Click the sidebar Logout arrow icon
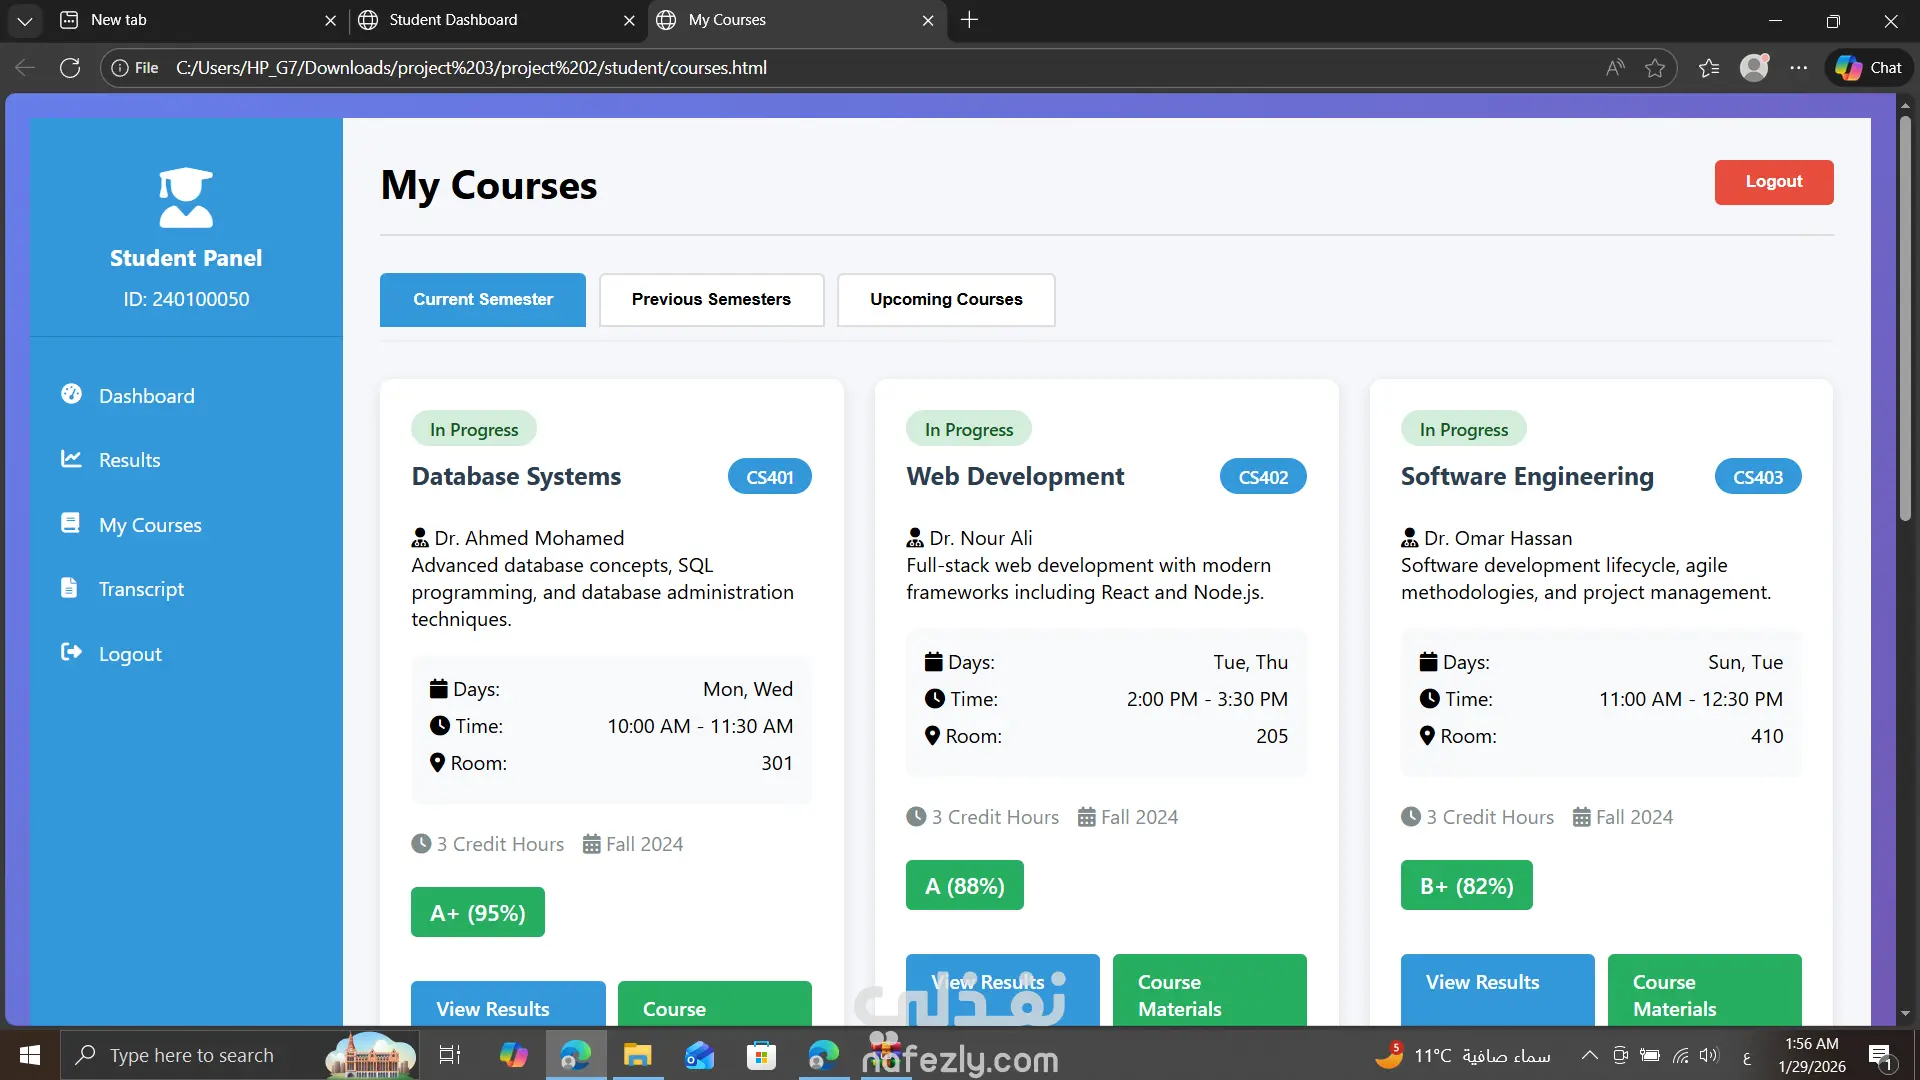The width and height of the screenshot is (1920, 1080). [71, 652]
